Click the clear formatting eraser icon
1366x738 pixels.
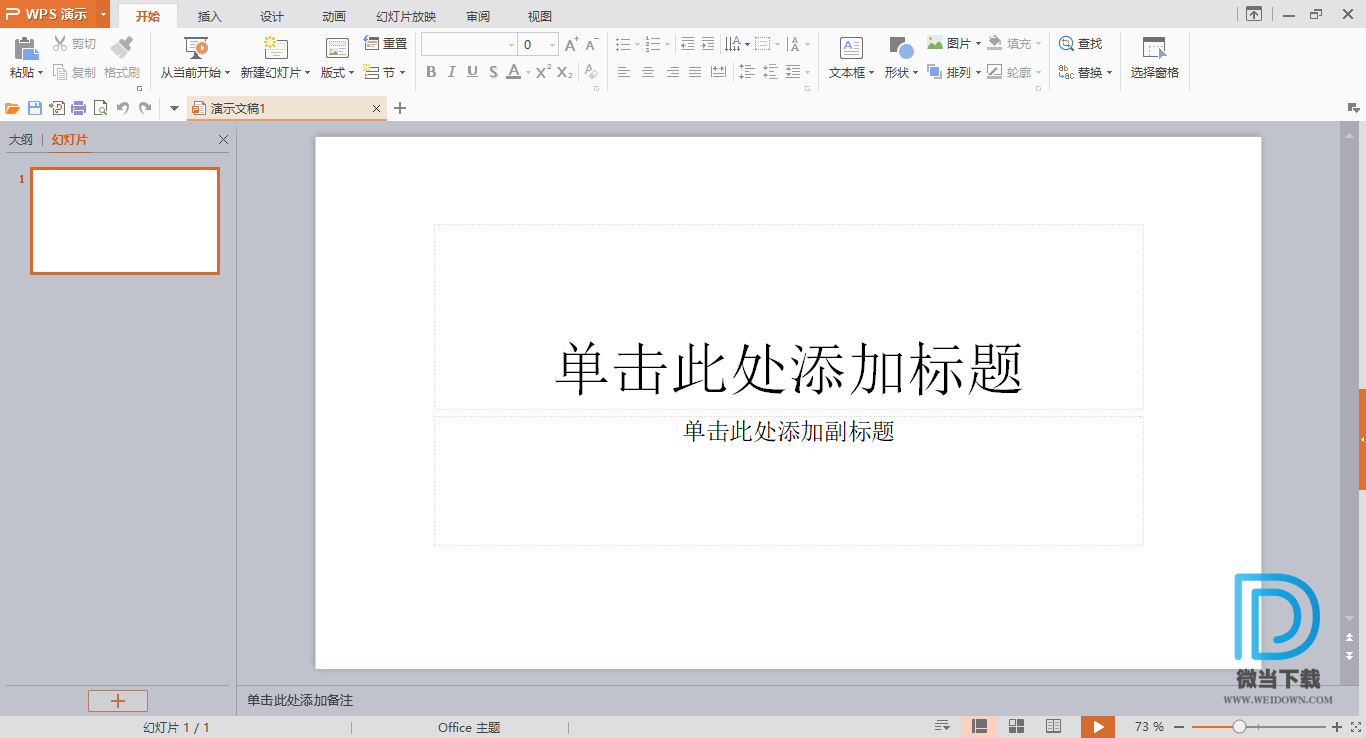(x=591, y=72)
